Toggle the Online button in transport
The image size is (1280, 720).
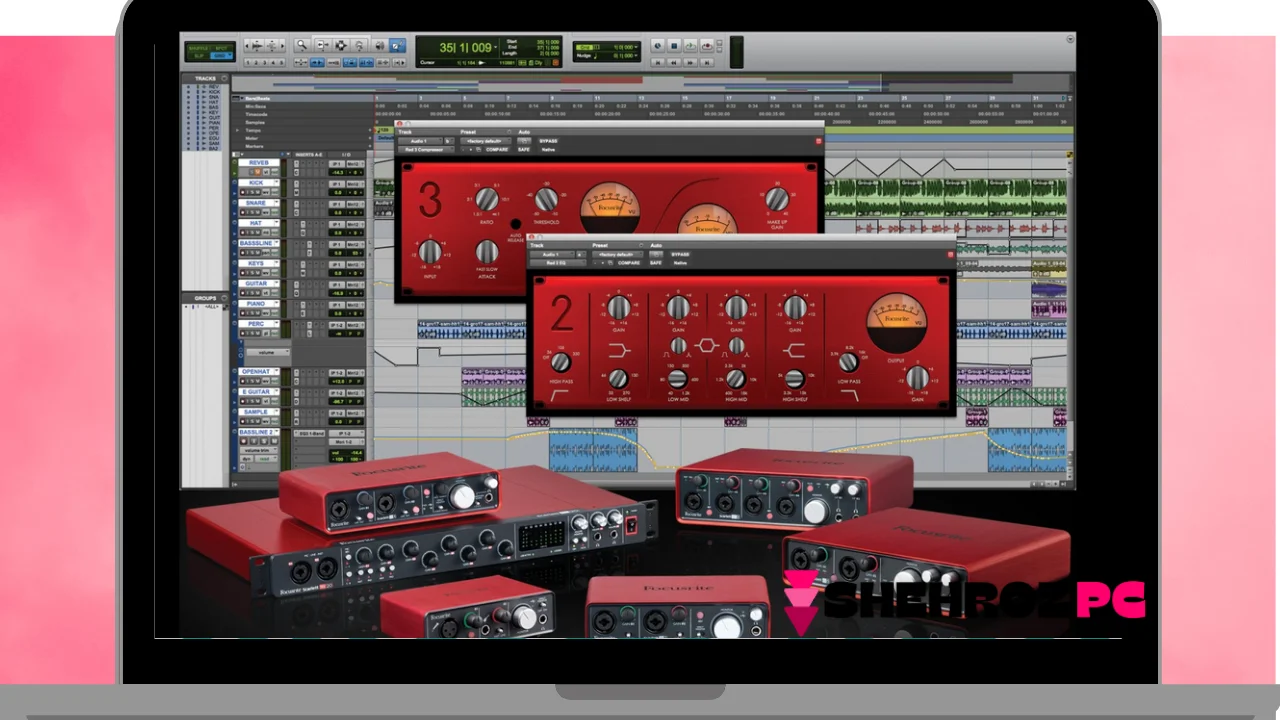tap(658, 46)
